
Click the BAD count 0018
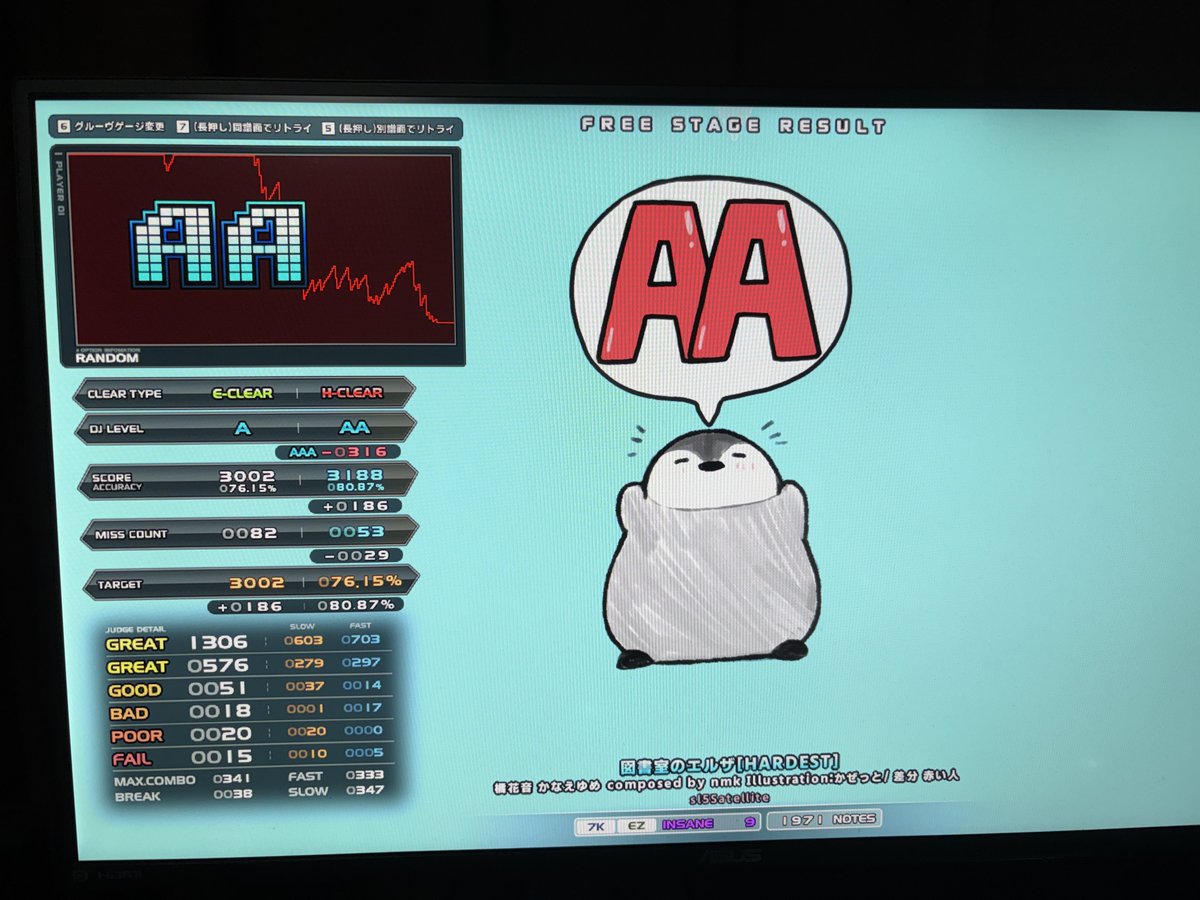(x=220, y=712)
